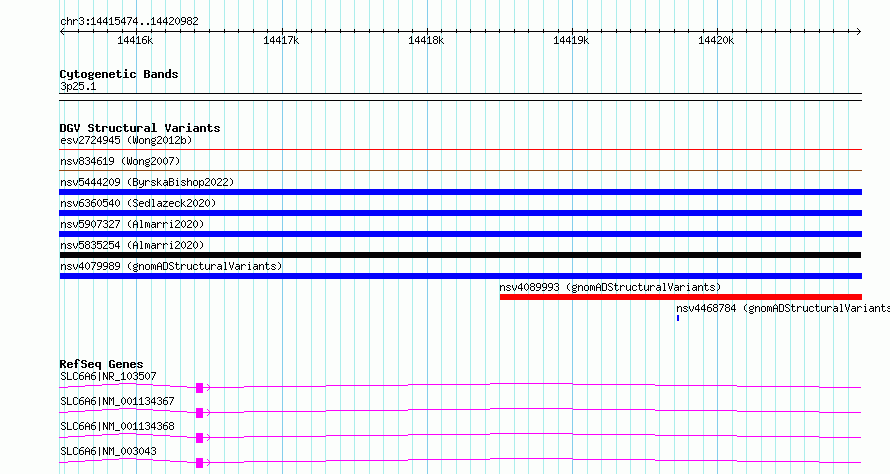Click the blue bar of nsv5444209
Image resolution: width=890 pixels, height=474 pixels.
pyautogui.click(x=461, y=192)
